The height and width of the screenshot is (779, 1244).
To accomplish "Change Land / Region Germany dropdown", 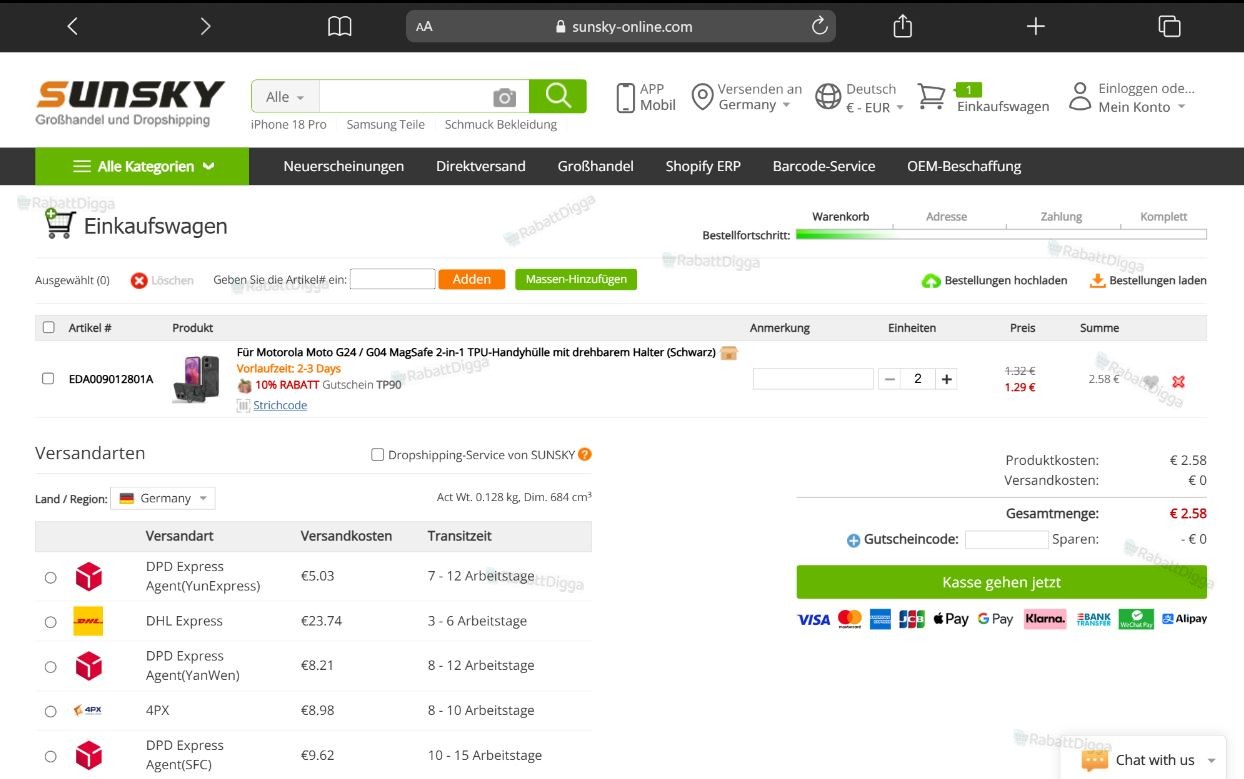I will tap(163, 498).
